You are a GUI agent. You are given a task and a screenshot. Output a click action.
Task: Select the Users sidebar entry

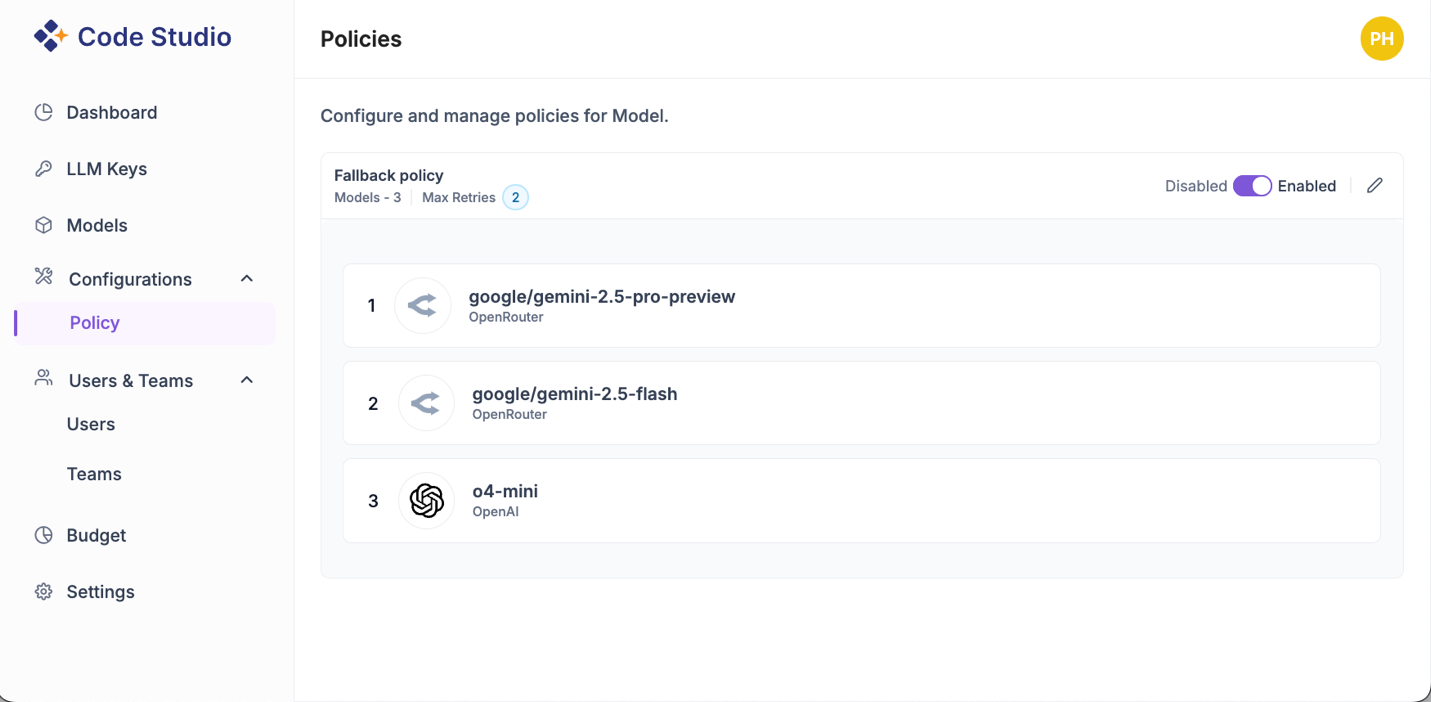[91, 424]
